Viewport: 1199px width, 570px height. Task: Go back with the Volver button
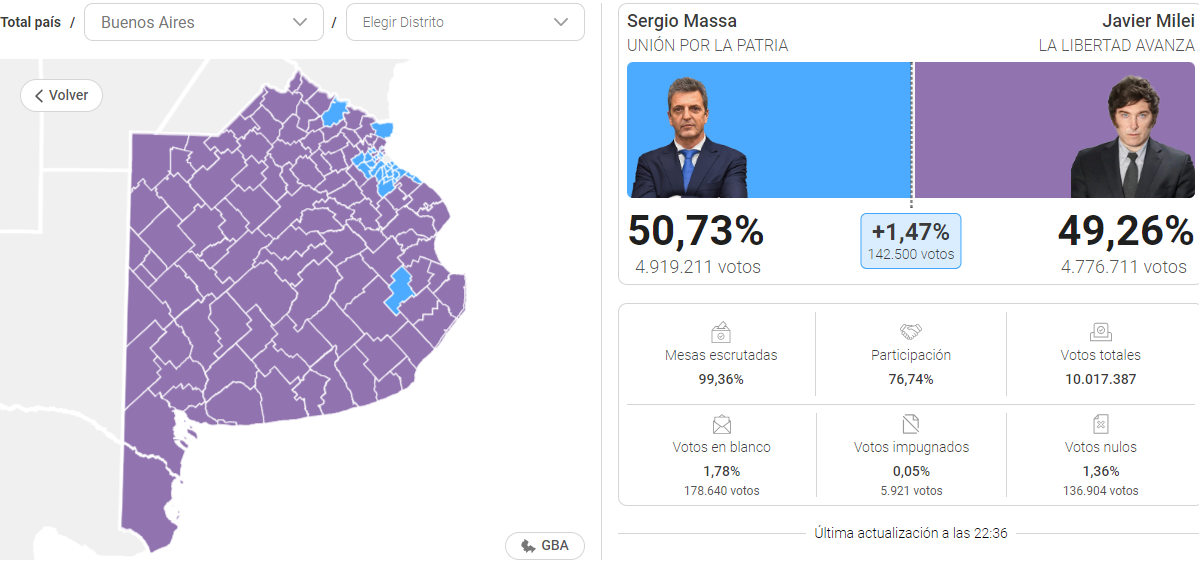pyautogui.click(x=61, y=96)
